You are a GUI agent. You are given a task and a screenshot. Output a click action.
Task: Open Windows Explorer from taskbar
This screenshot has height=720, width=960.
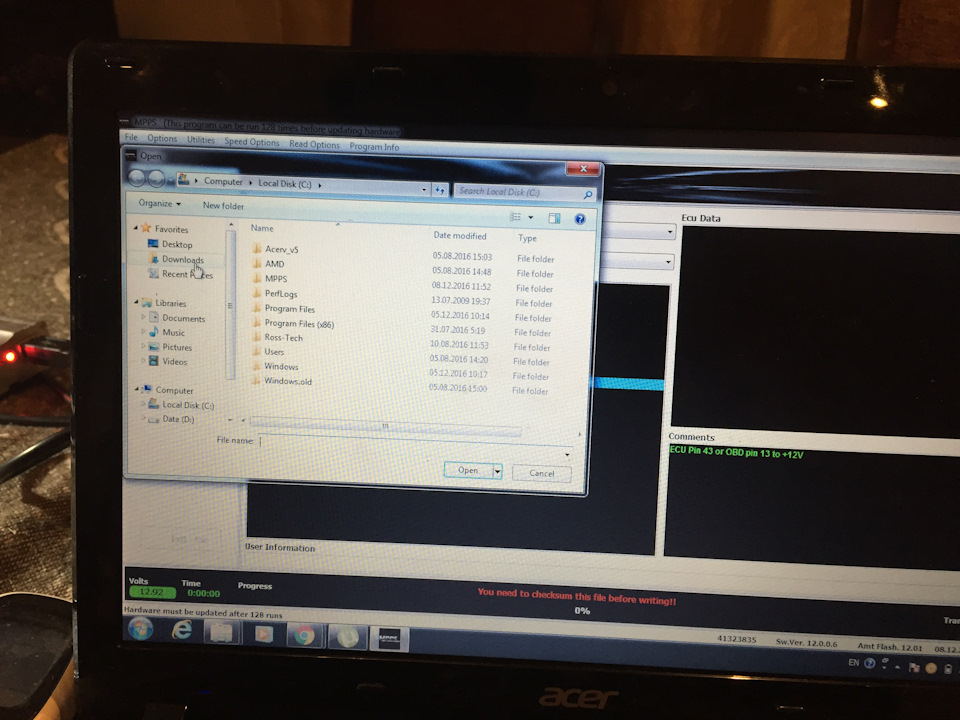pos(222,632)
